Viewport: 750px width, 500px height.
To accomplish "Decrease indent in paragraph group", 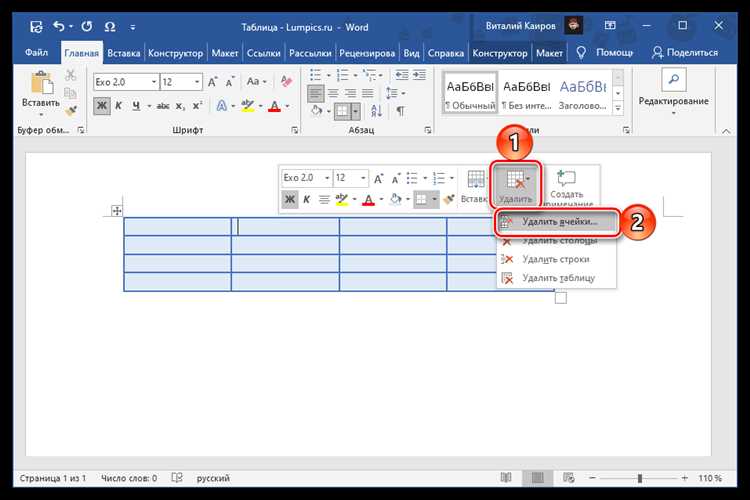I will (x=402, y=75).
